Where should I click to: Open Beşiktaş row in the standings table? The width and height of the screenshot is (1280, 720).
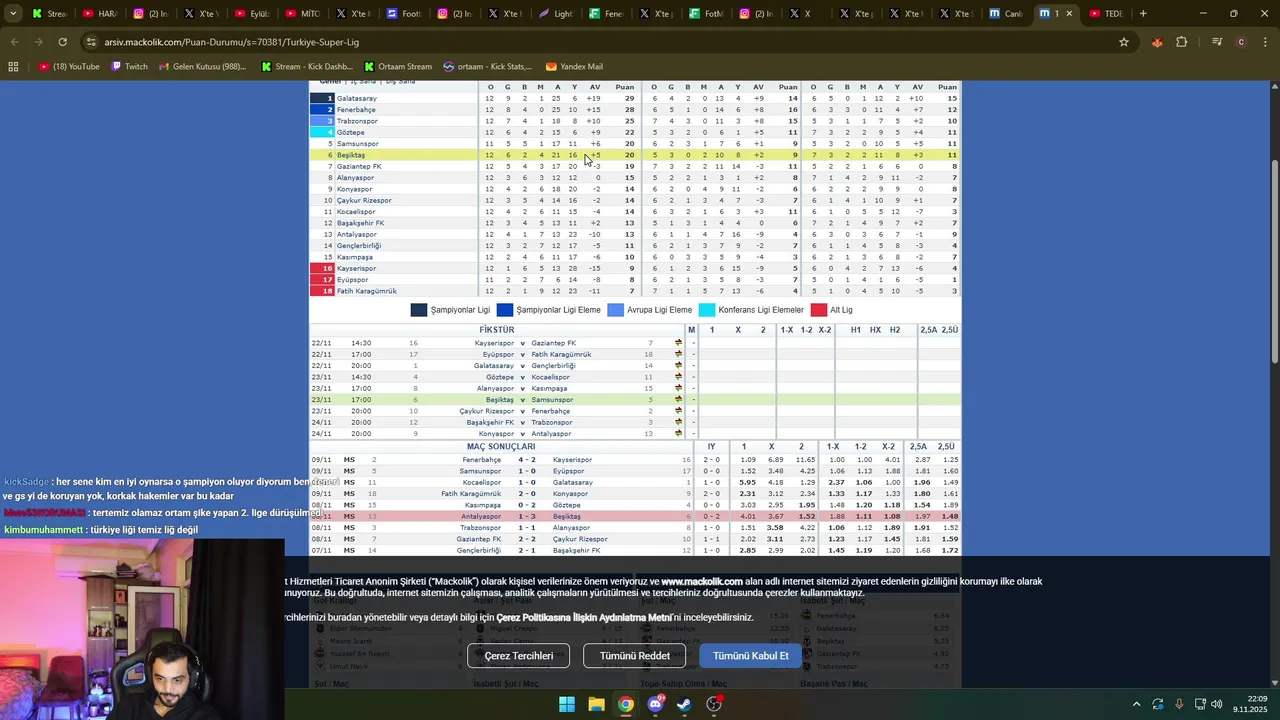tap(635, 155)
